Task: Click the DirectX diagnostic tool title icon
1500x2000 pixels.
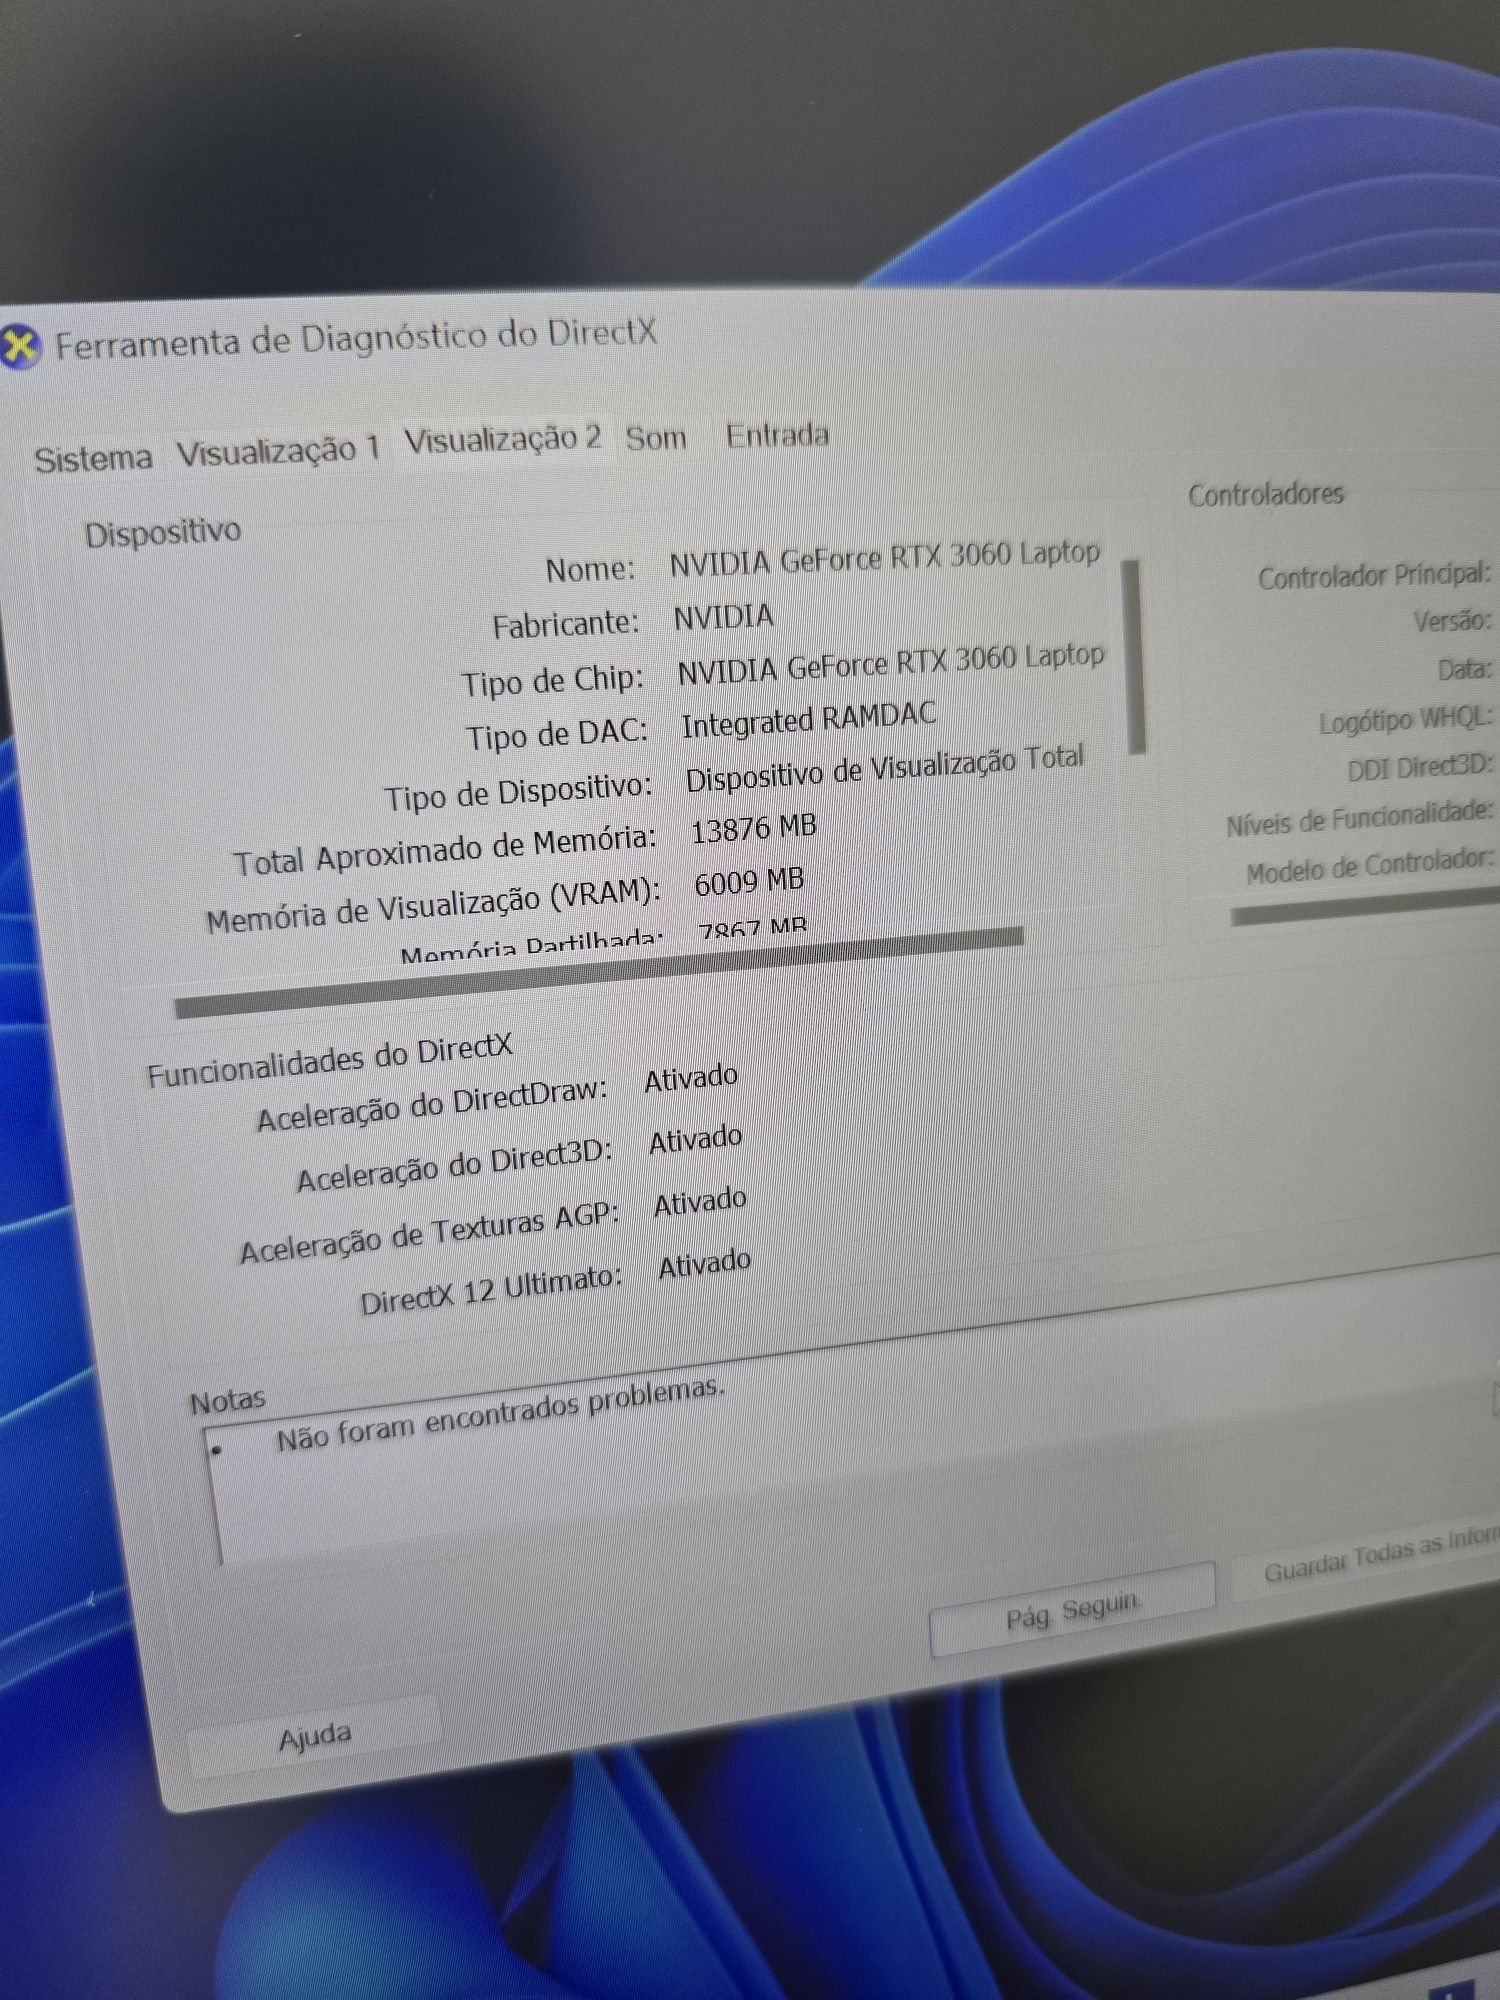Action: coord(18,347)
